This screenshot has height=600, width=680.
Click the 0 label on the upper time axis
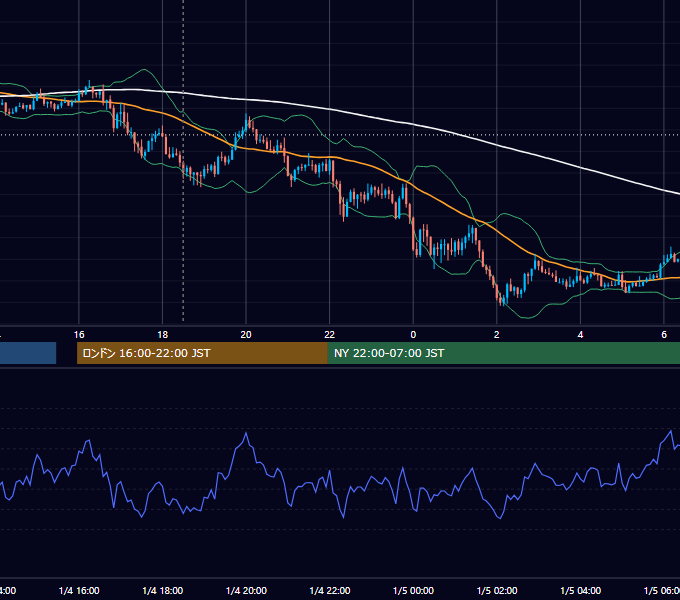[x=413, y=334]
